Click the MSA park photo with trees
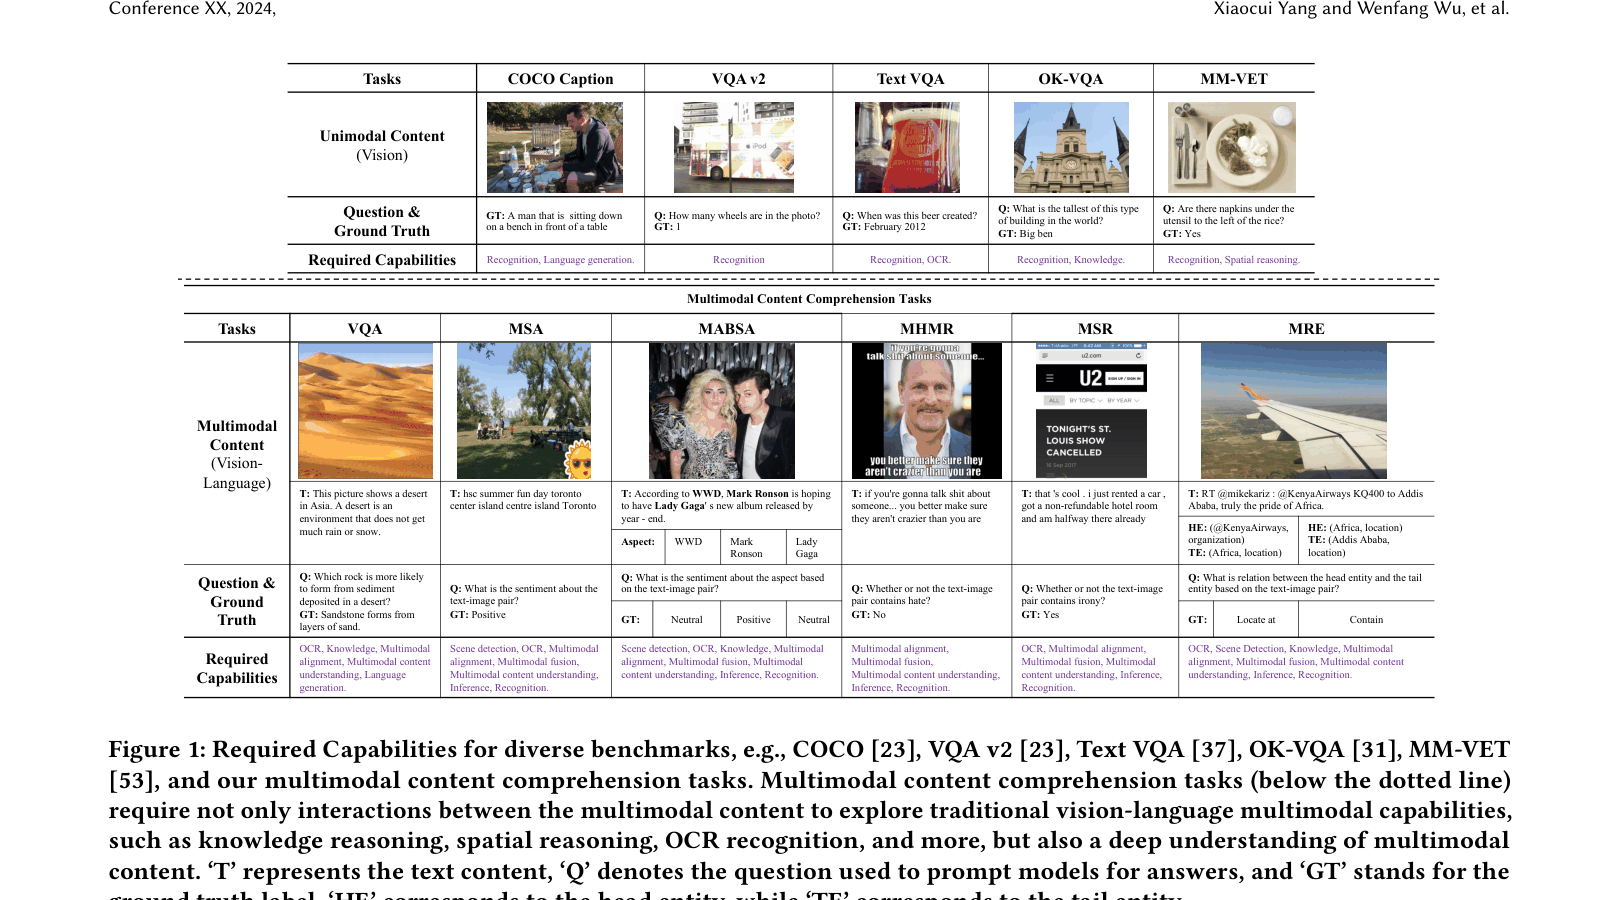 [x=524, y=411]
